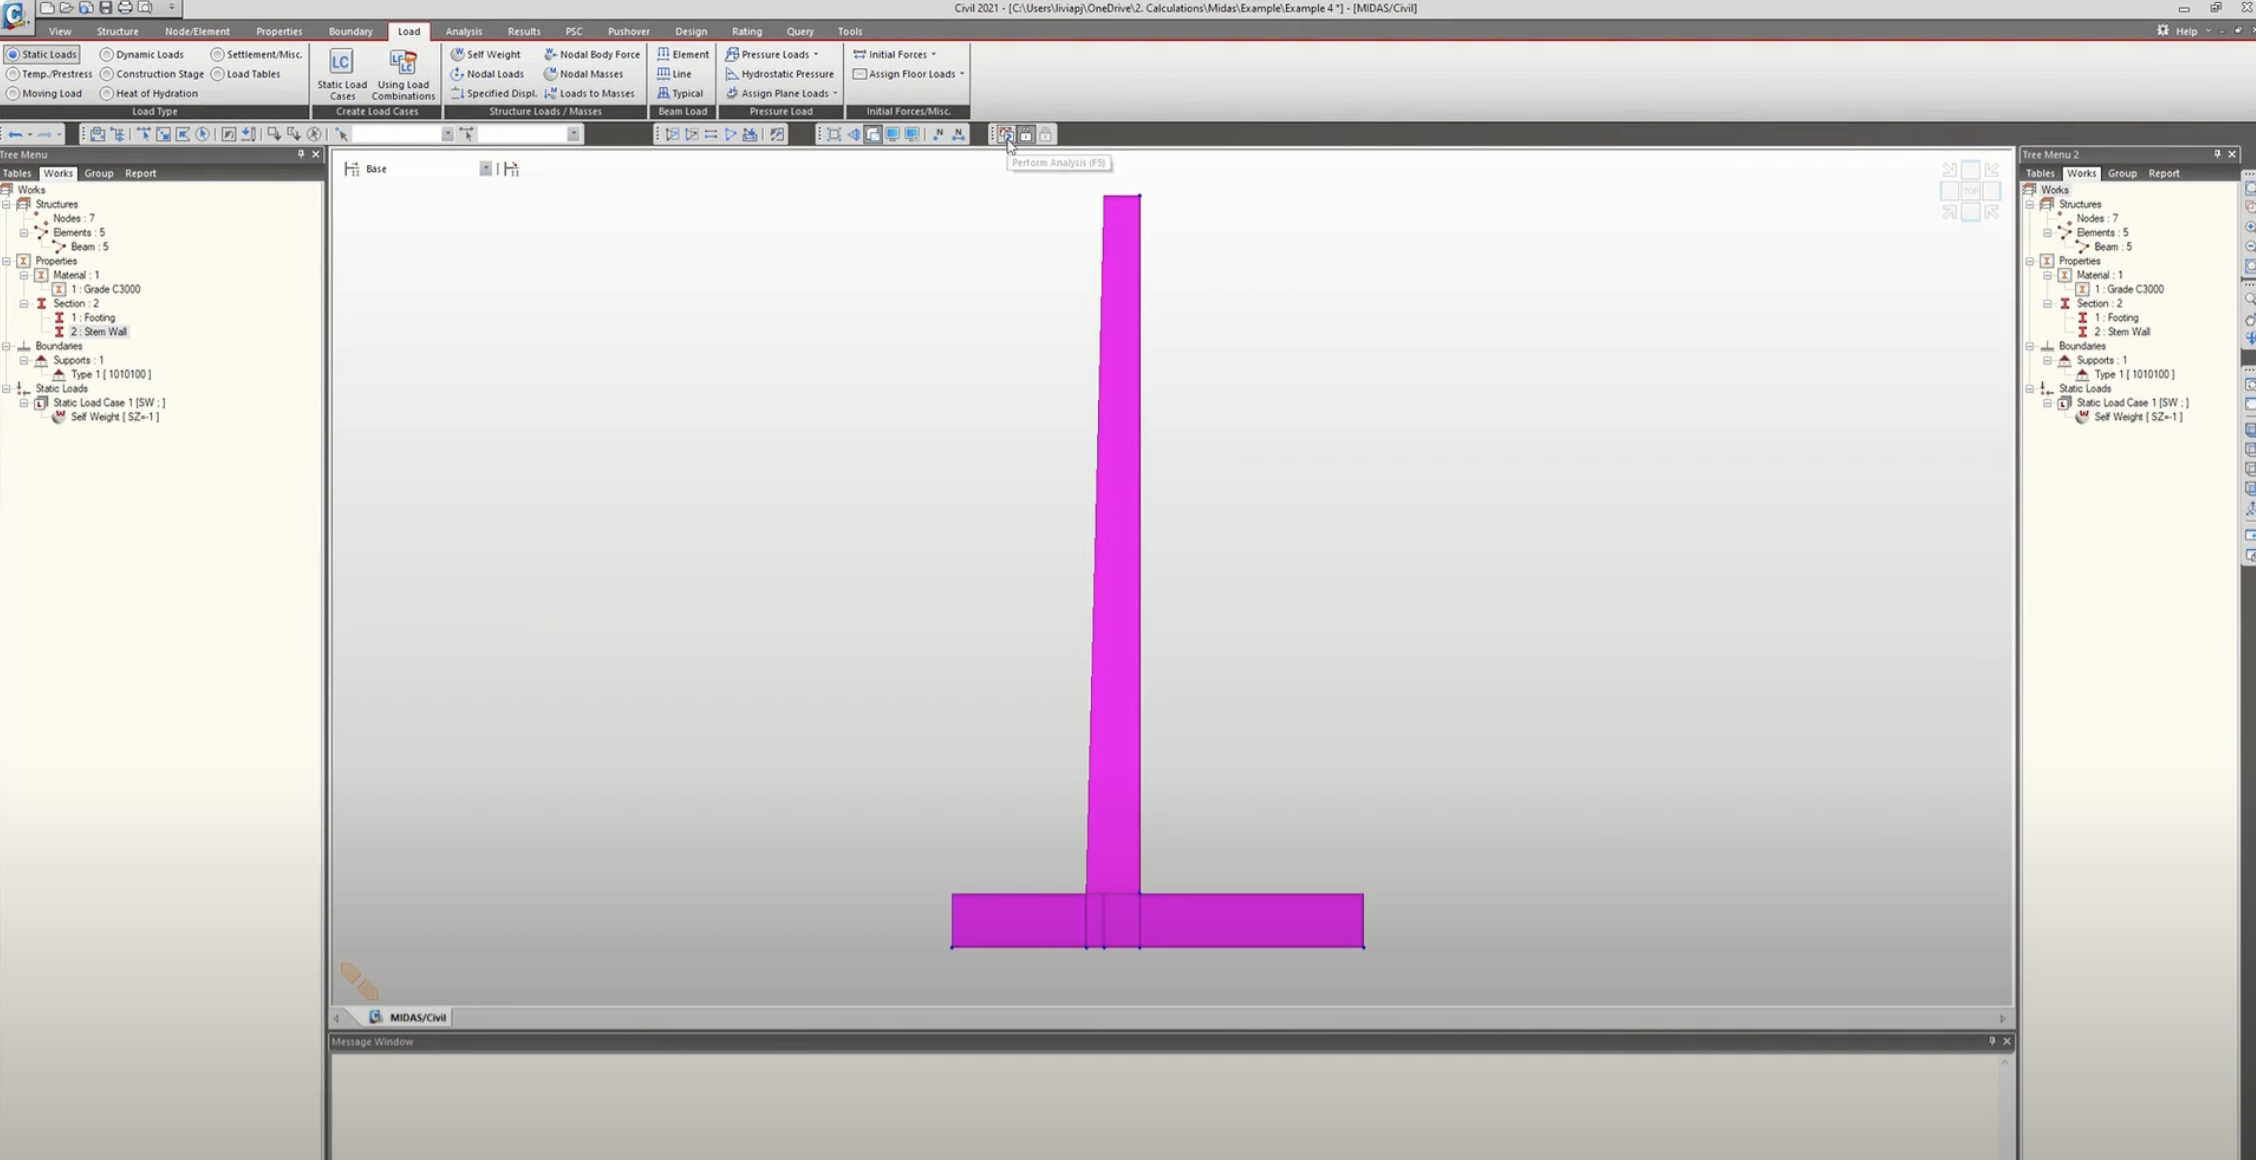
Task: Select the Dynamic Loads radio button
Action: [142, 54]
